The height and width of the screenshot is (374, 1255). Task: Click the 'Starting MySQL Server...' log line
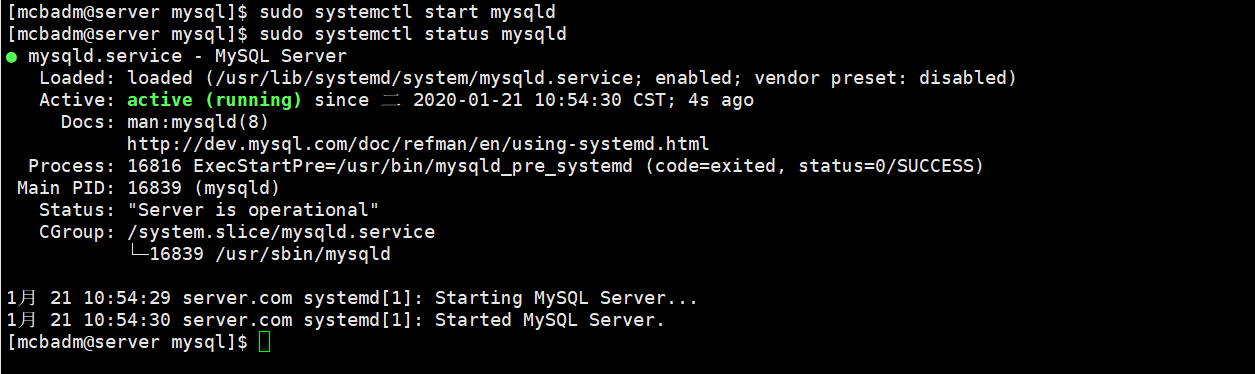(x=566, y=298)
